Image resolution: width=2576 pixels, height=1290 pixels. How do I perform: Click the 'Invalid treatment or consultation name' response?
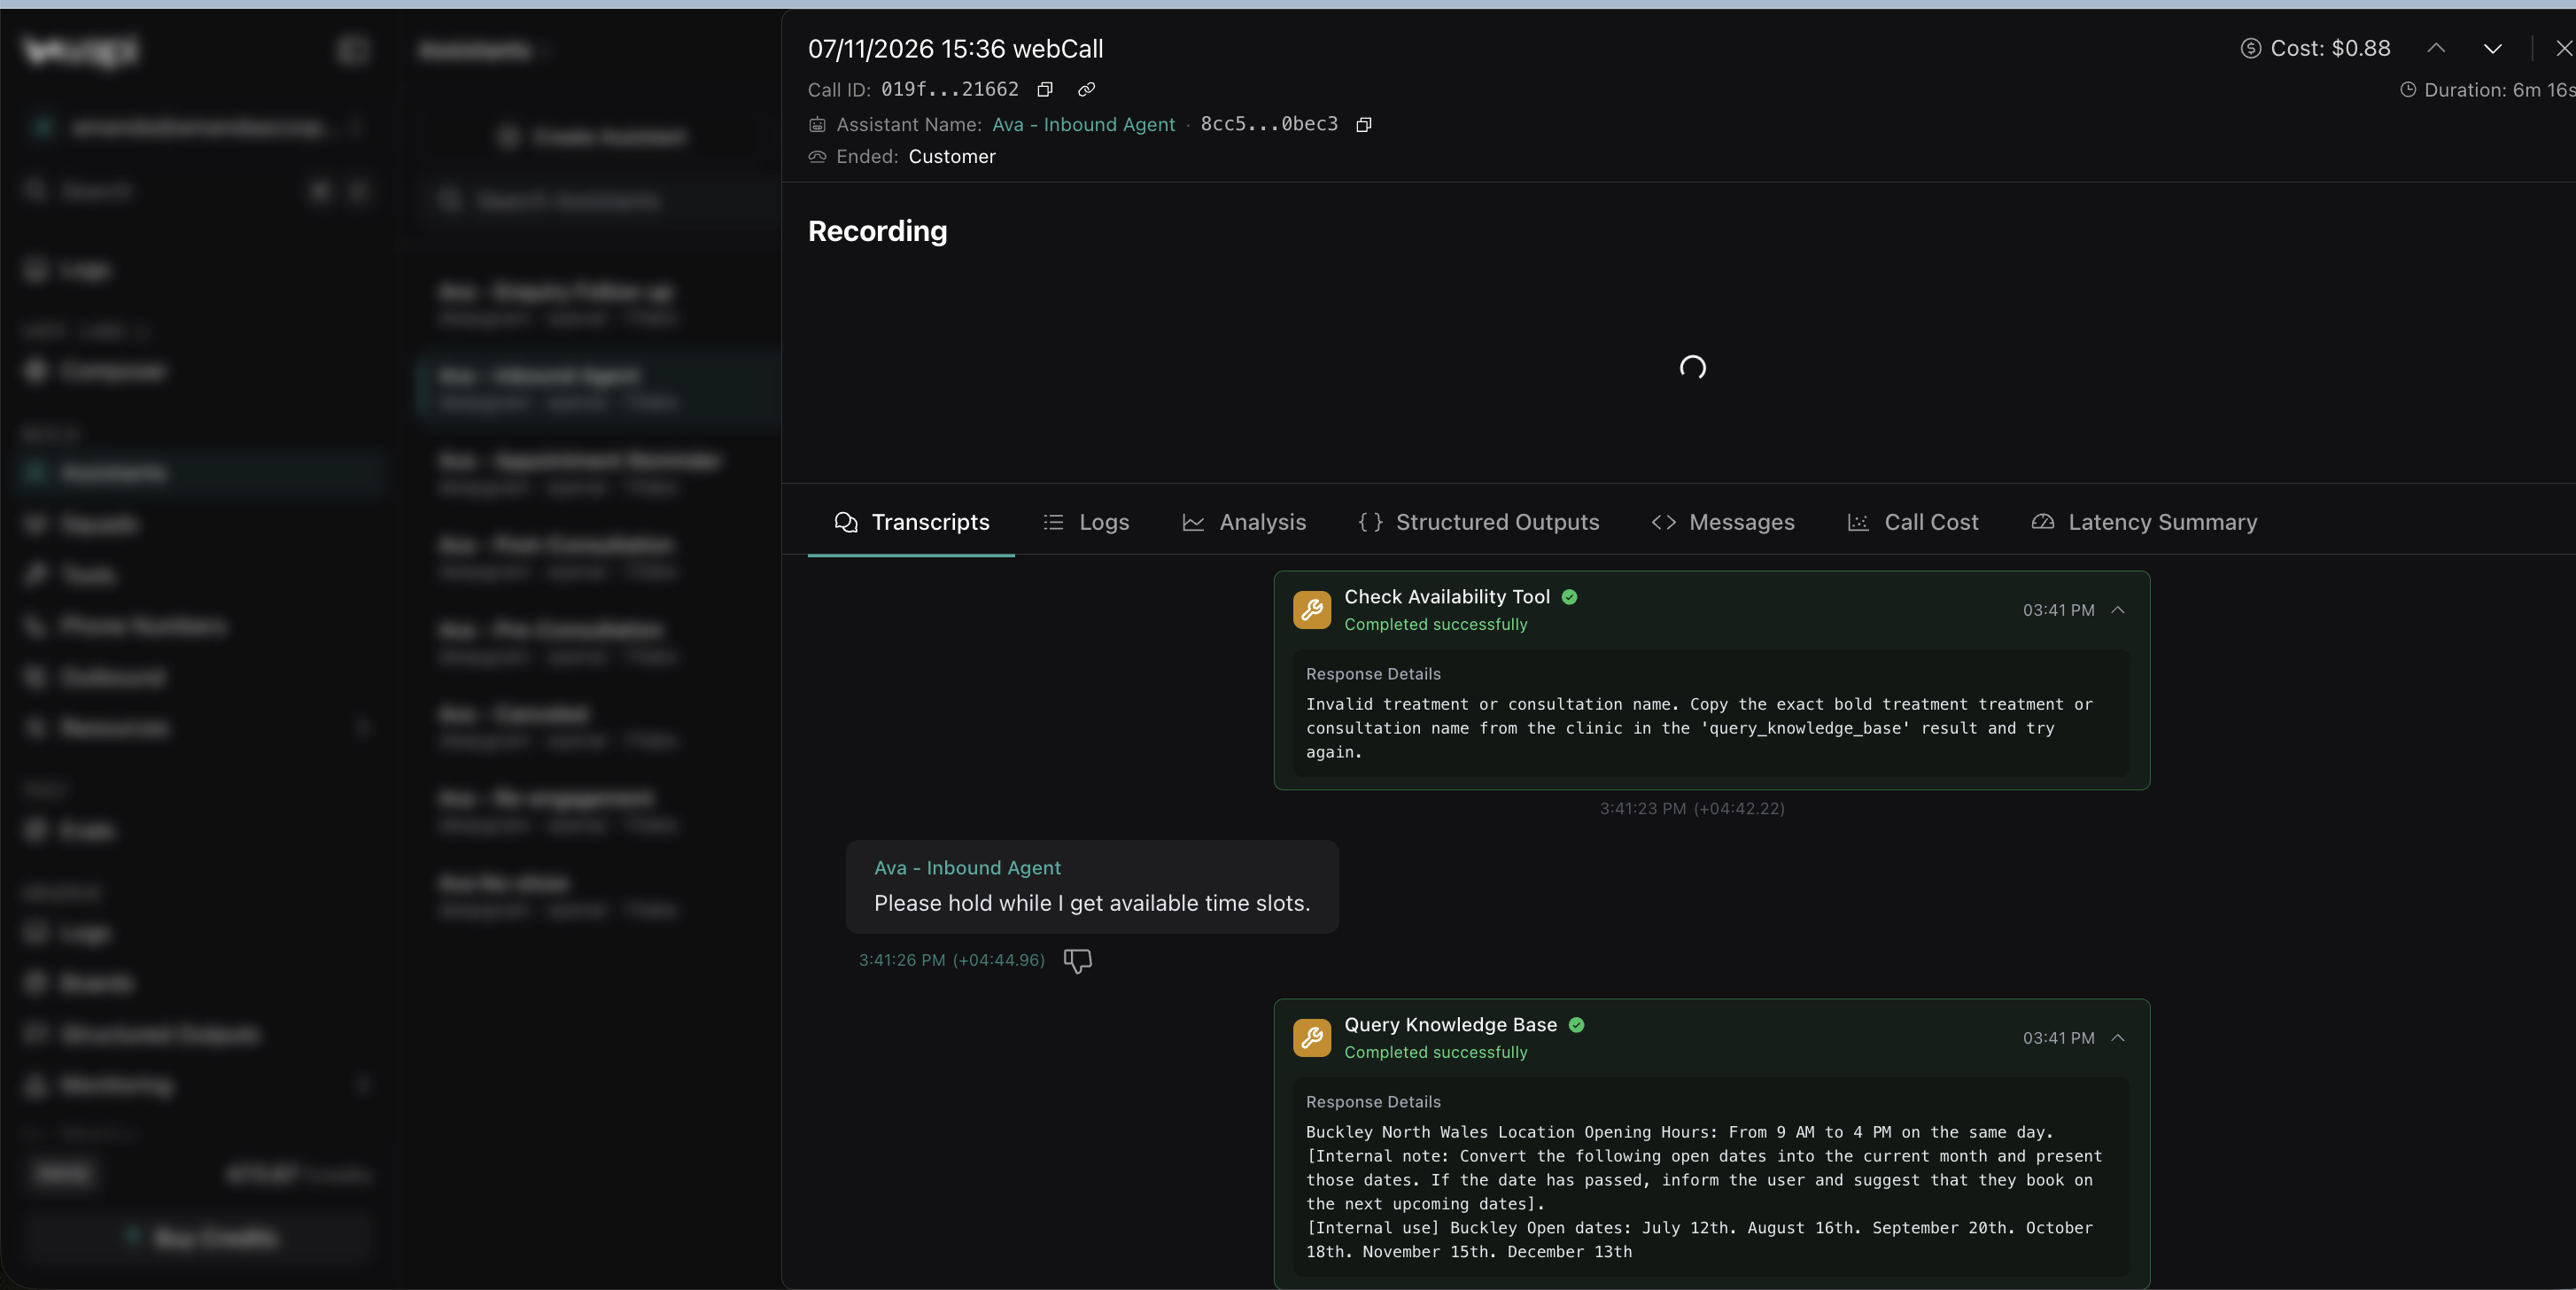pyautogui.click(x=1700, y=728)
